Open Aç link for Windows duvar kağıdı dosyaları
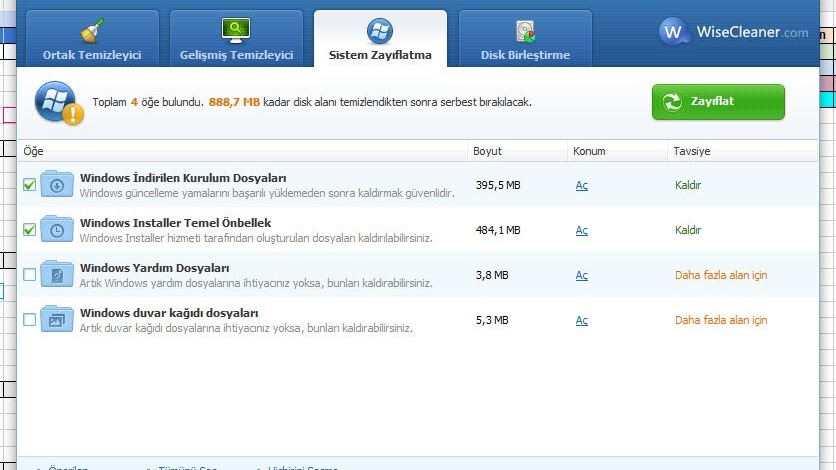This screenshot has width=836, height=470. [582, 320]
